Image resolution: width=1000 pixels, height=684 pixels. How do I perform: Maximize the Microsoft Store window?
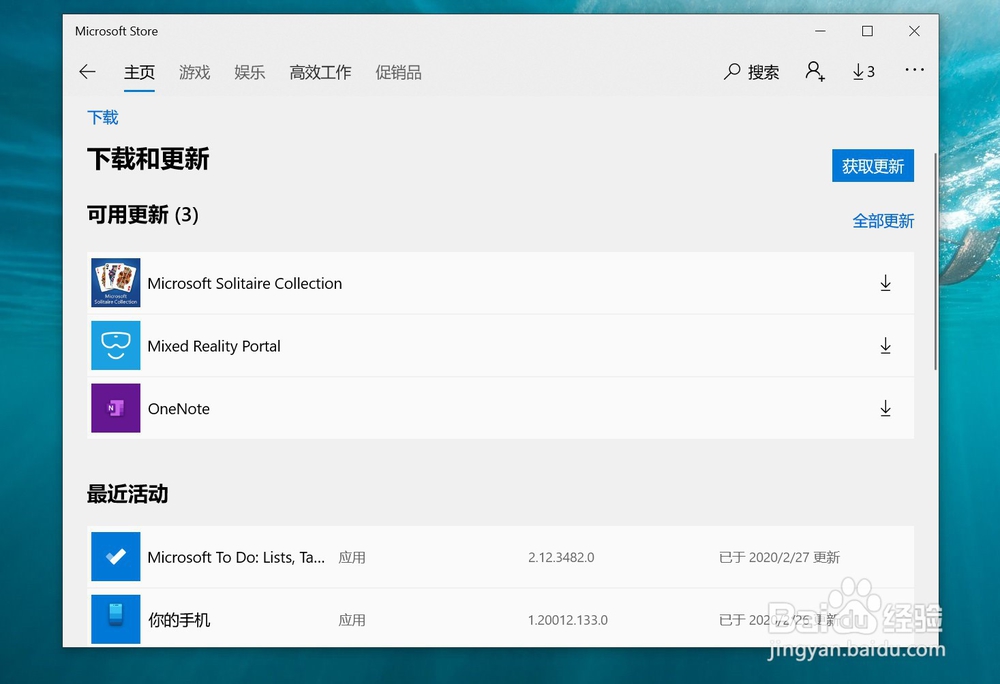(867, 31)
